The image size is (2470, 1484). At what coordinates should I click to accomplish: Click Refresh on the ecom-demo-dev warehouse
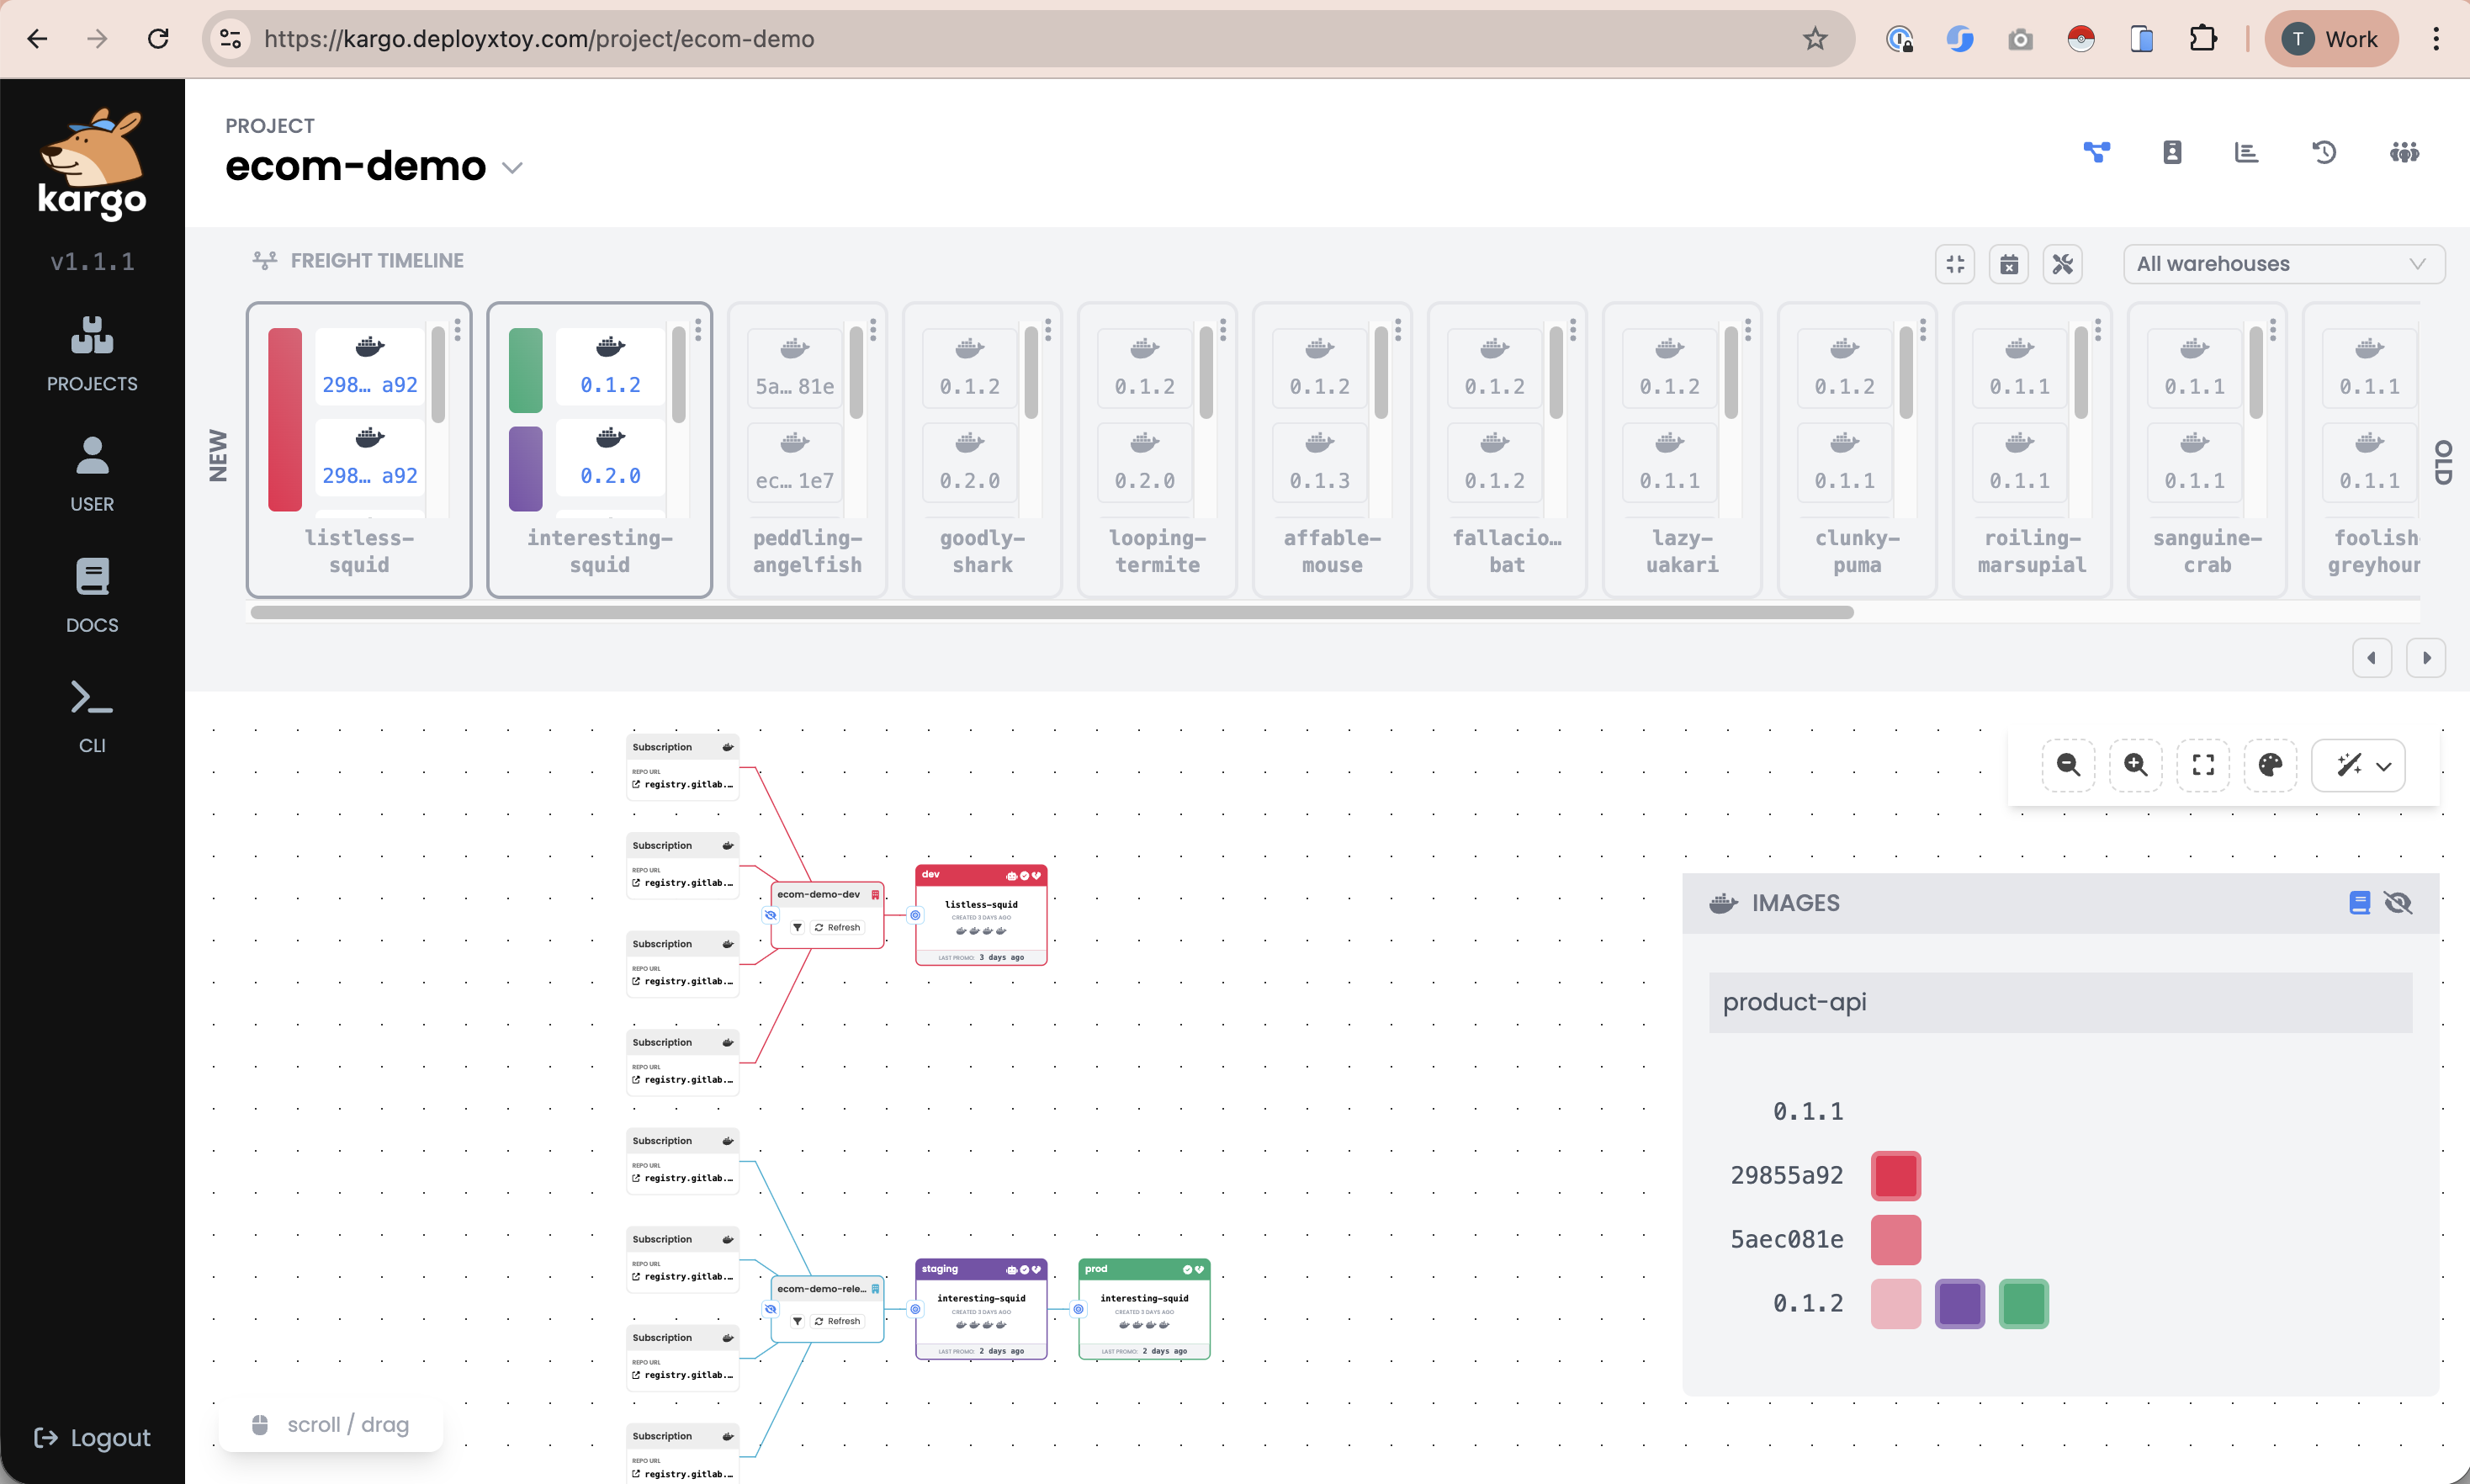coord(840,927)
